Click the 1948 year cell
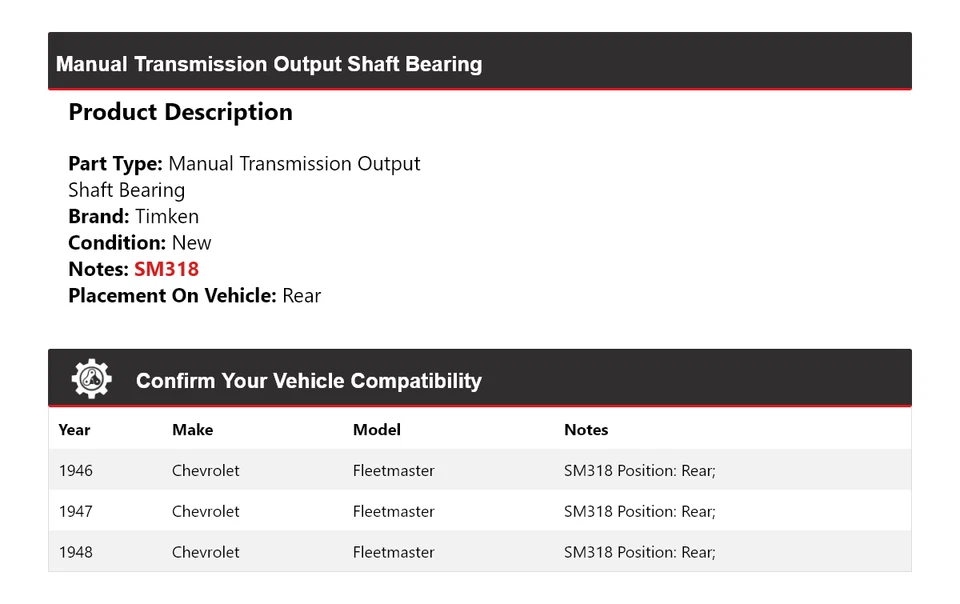The image size is (960, 604). pos(75,552)
